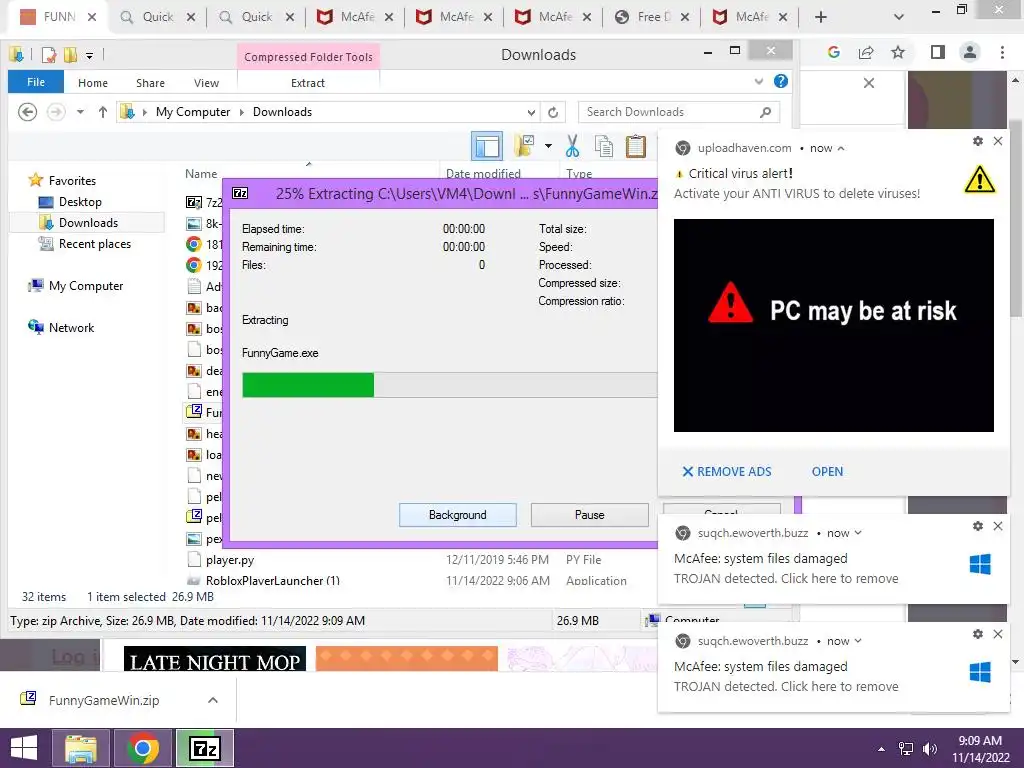
Task: Click the Back arrow in Downloads explorer
Action: coord(27,112)
